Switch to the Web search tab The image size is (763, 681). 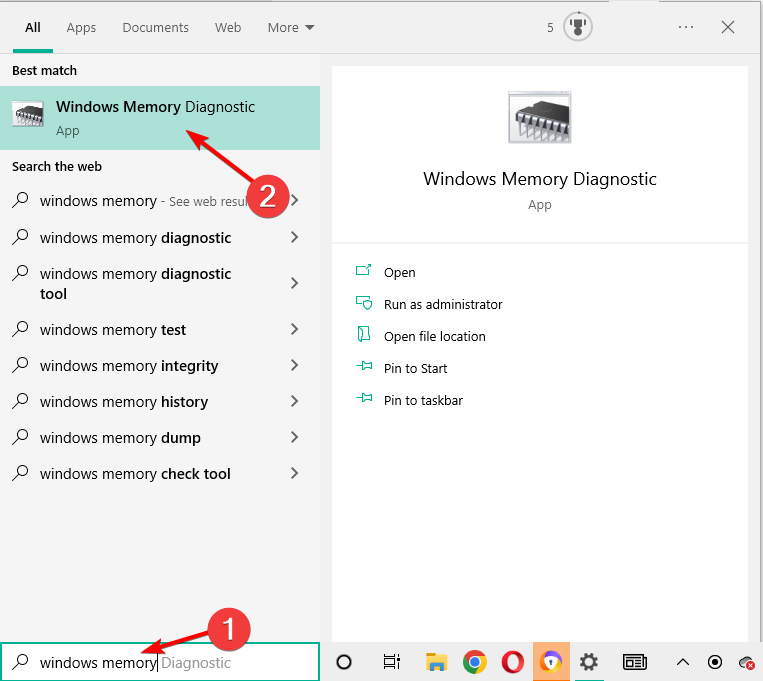tap(228, 28)
